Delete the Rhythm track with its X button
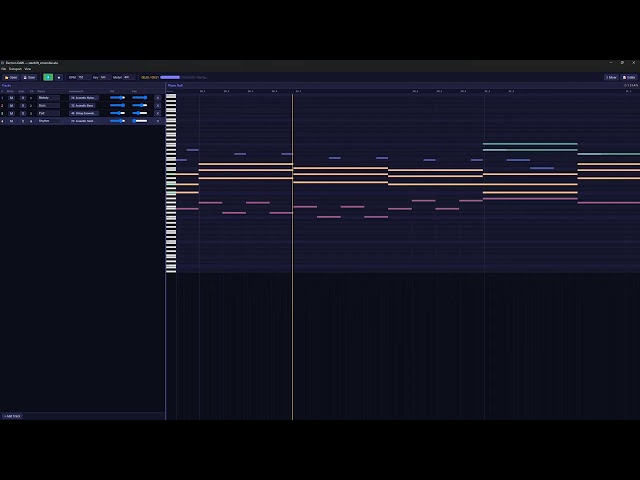 [x=158, y=121]
